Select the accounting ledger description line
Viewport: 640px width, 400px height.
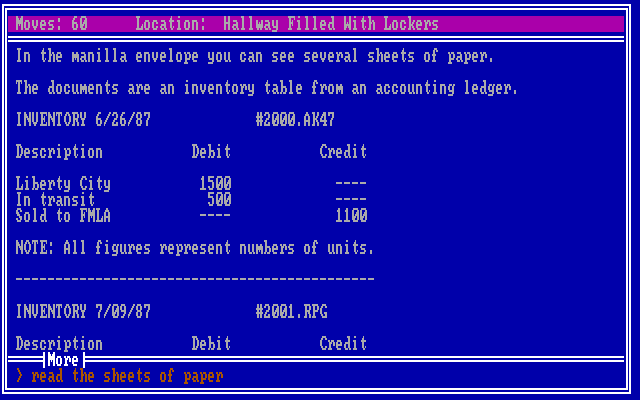[267, 88]
